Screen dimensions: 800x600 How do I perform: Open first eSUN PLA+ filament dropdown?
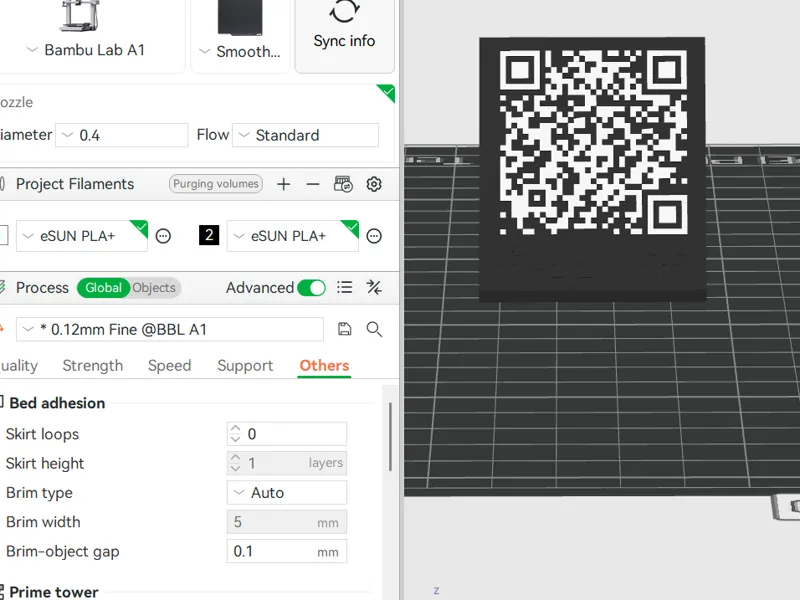pos(82,236)
